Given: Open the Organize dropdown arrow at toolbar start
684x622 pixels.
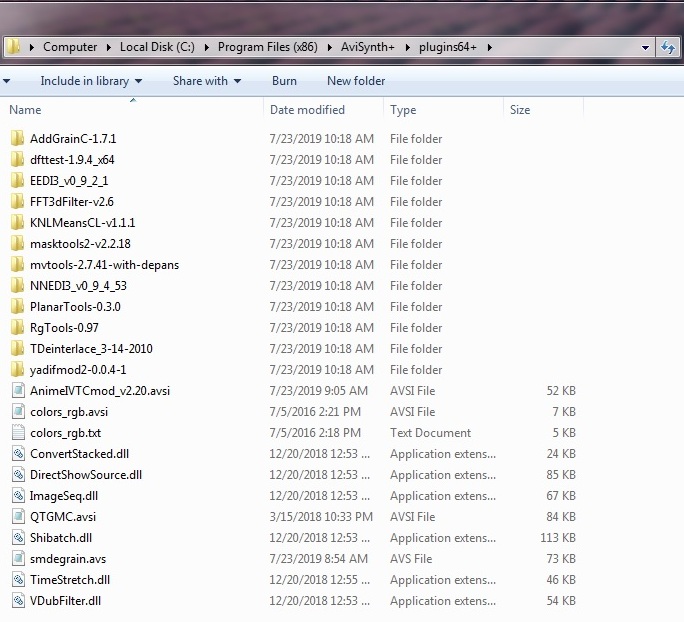Looking at the screenshot, I should pyautogui.click(x=6, y=81).
